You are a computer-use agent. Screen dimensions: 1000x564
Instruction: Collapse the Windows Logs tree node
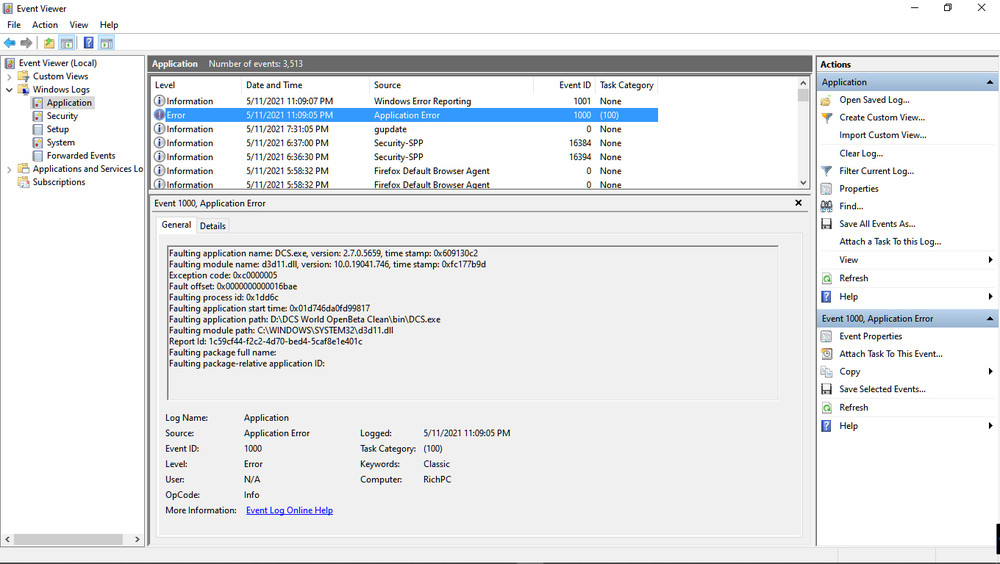click(10, 89)
